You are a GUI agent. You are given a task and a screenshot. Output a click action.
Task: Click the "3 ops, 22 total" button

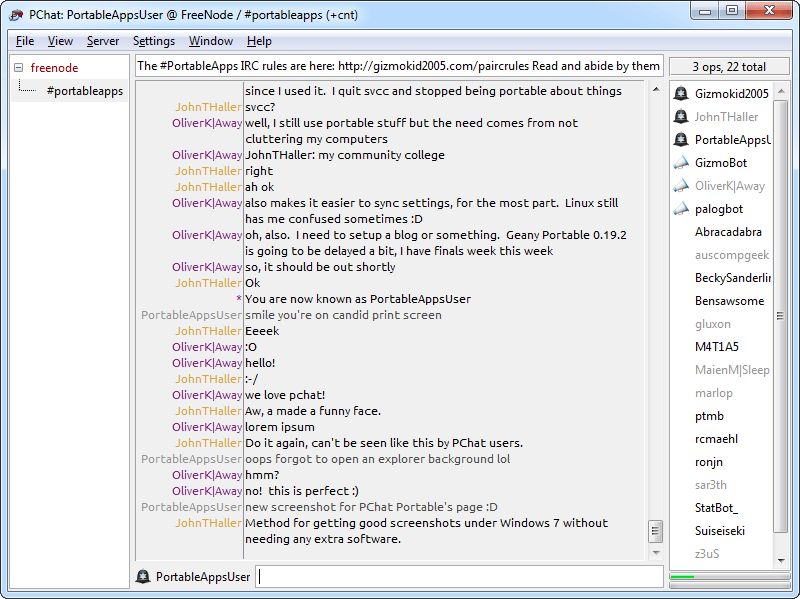731,65
